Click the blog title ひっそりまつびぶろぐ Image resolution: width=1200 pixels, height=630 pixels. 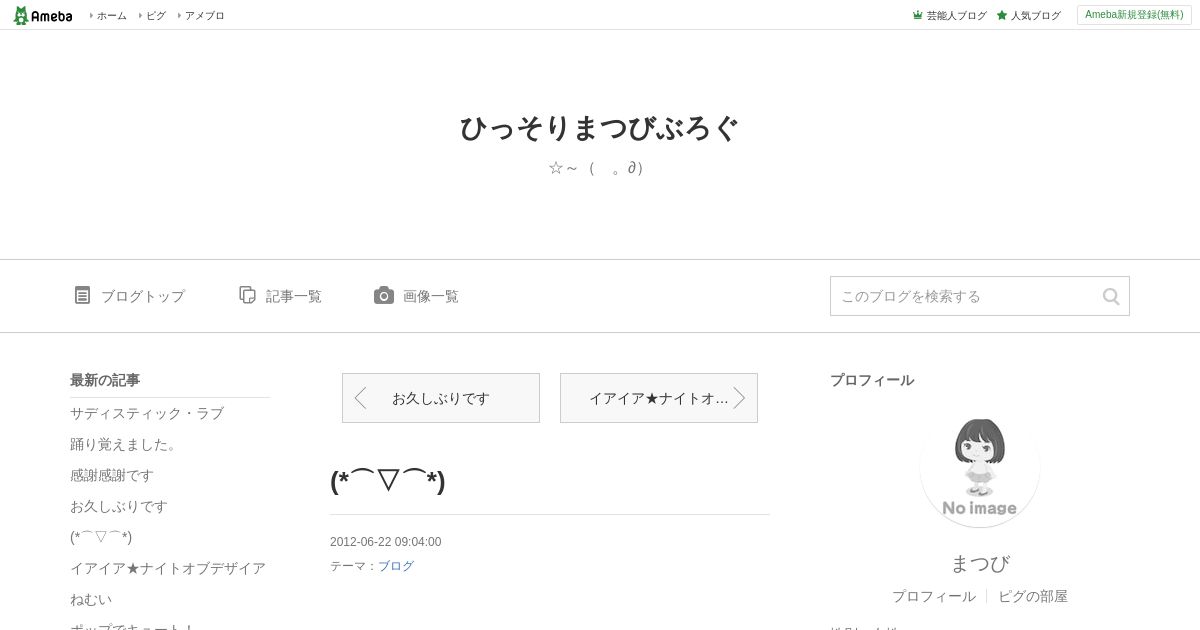pyautogui.click(x=600, y=129)
